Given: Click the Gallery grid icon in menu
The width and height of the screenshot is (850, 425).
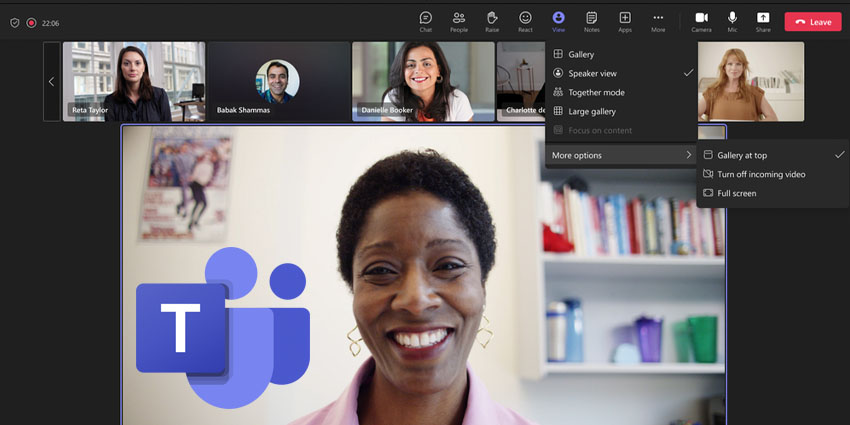Looking at the screenshot, I should (558, 54).
